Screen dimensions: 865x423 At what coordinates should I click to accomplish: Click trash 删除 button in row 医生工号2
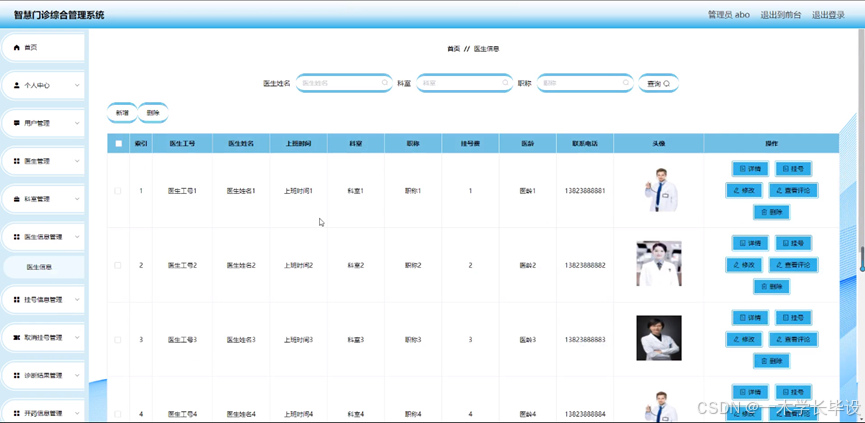point(771,286)
